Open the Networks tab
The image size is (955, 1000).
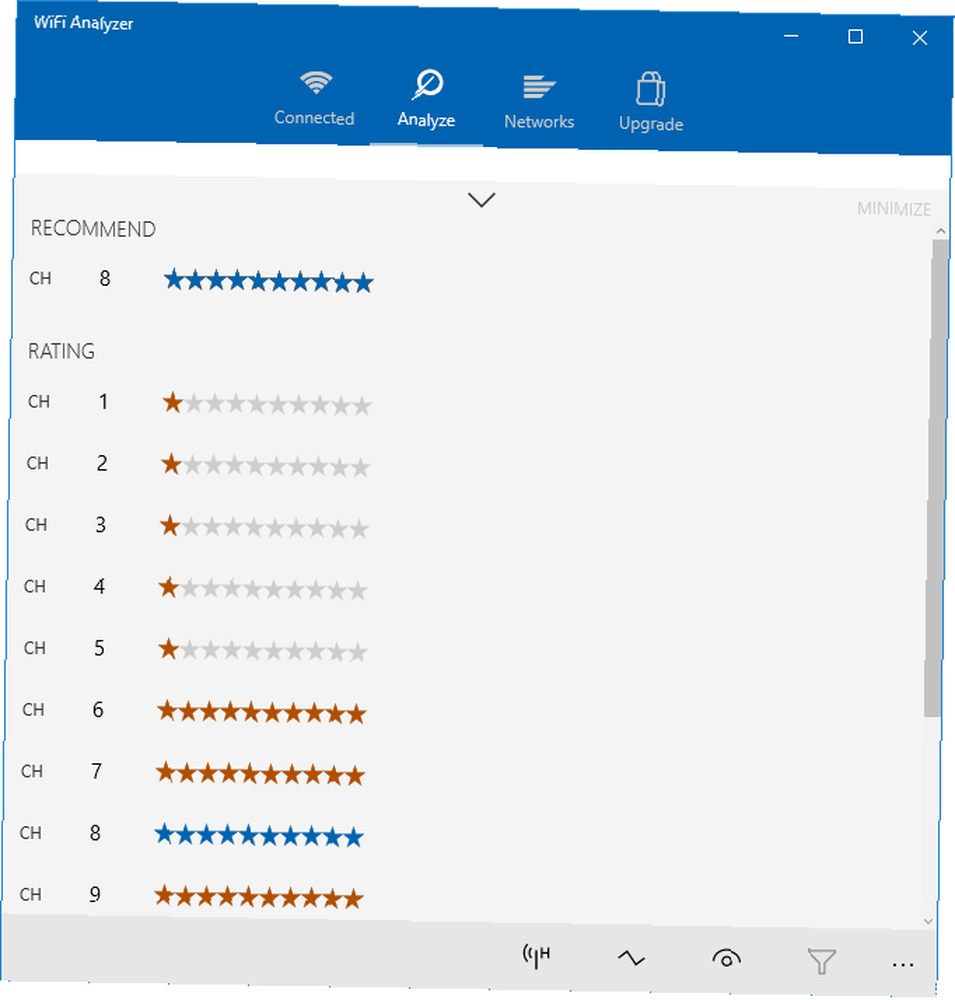coord(539,101)
